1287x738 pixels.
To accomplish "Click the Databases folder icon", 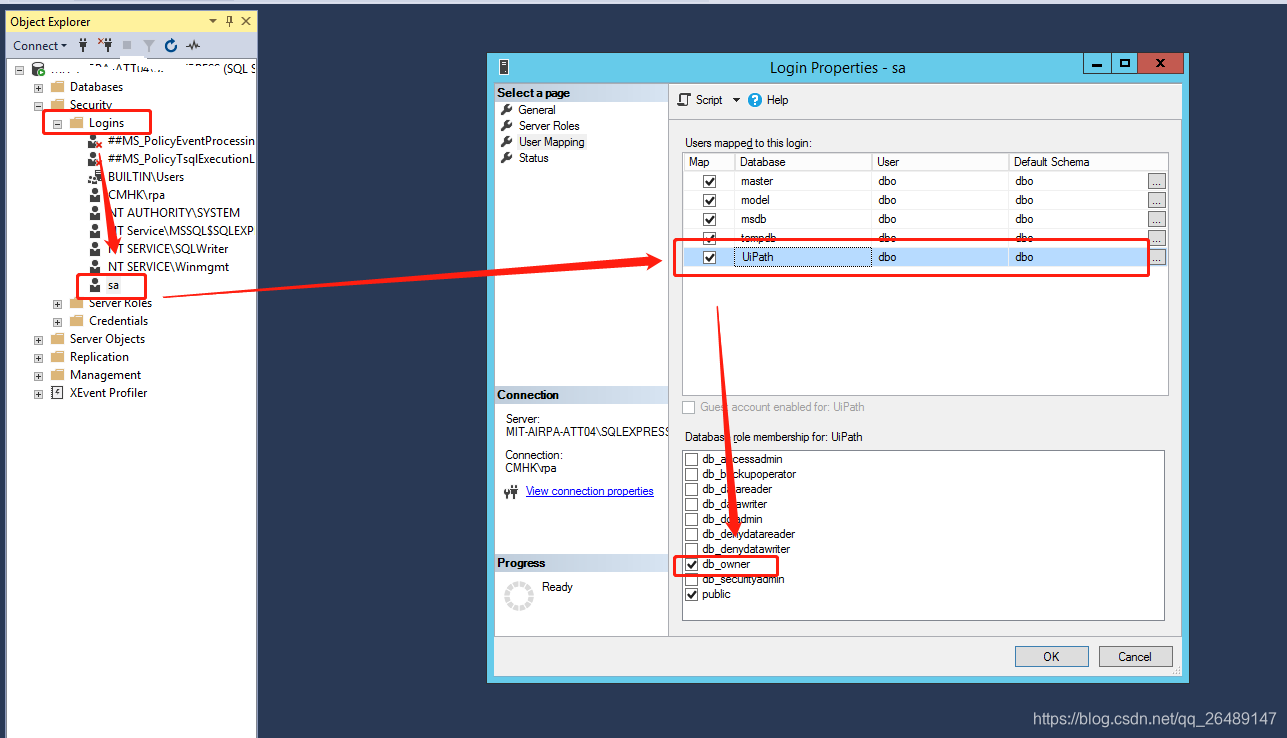I will 57,87.
